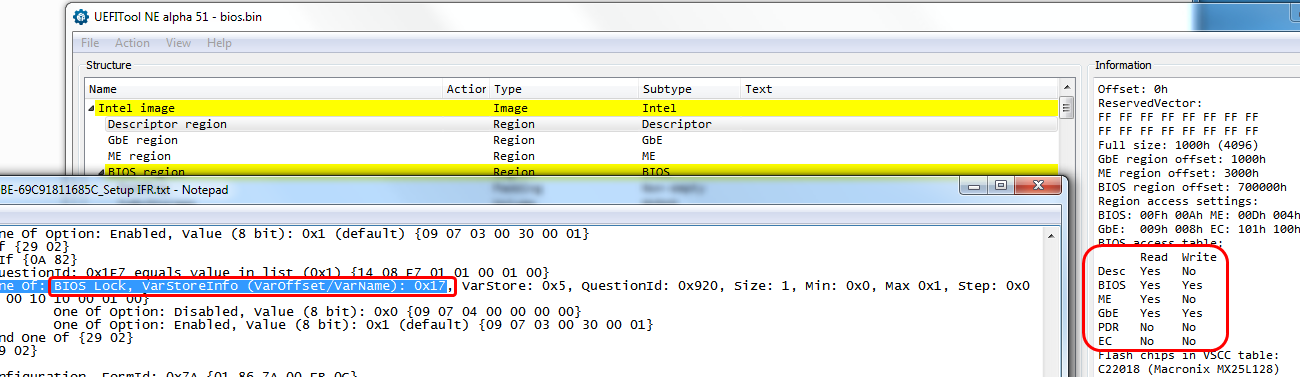Click the Text column header
The height and width of the screenshot is (377, 1300).
(900, 89)
